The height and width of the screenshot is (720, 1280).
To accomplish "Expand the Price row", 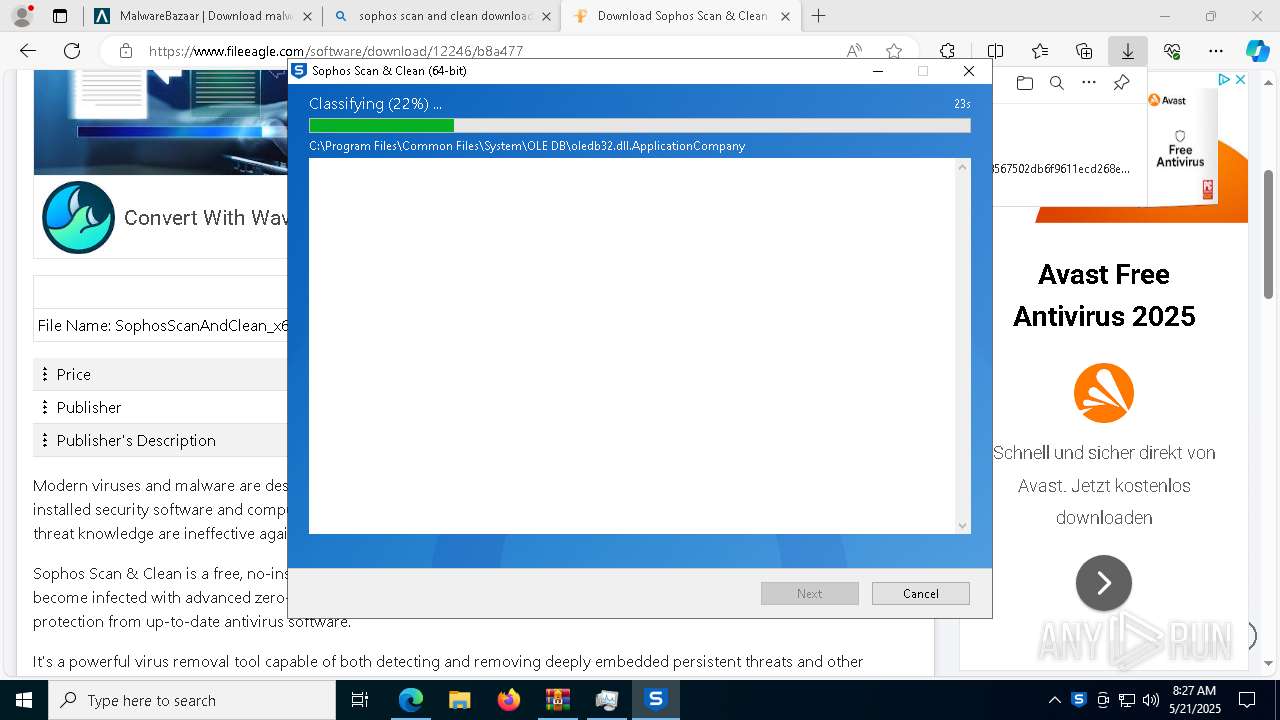I will [x=161, y=374].
